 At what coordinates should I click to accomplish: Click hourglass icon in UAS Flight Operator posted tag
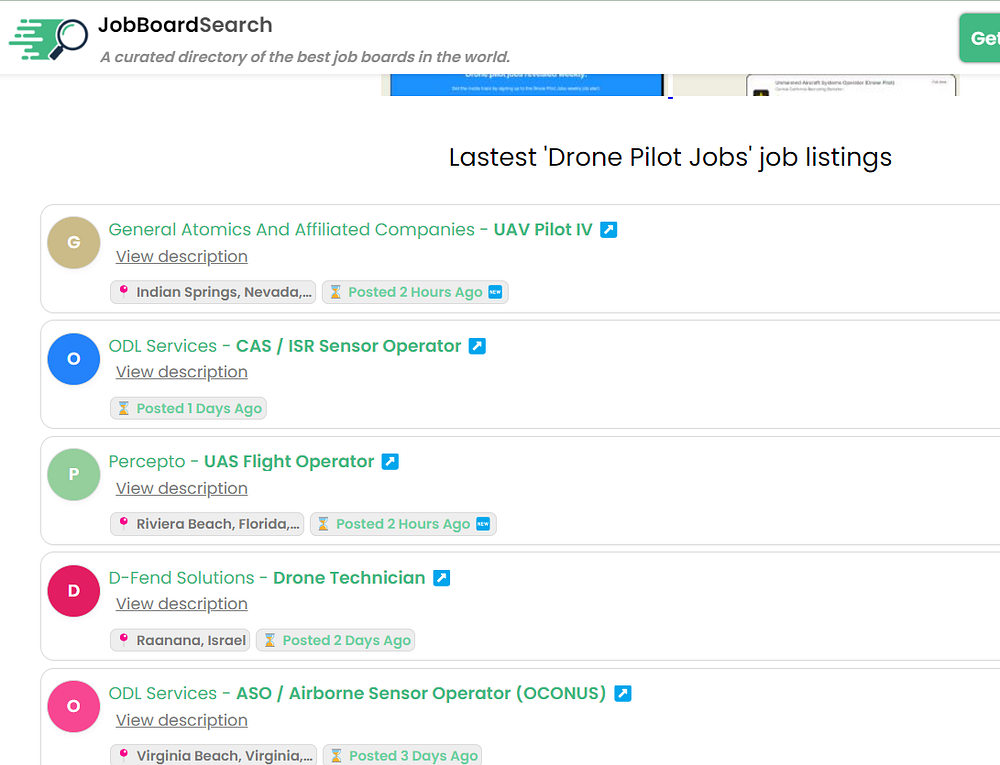(x=323, y=524)
